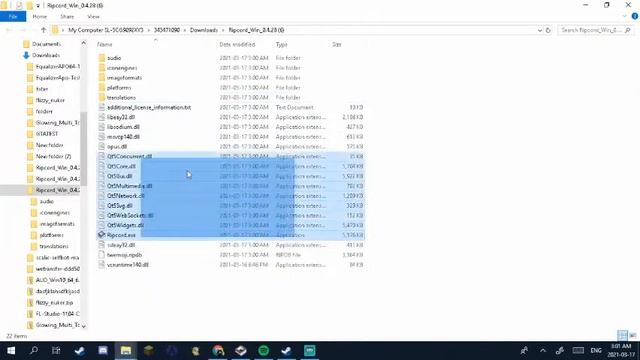Image resolution: width=640 pixels, height=360 pixels.
Task: Select the ssleay32.dll file
Action: pos(121,245)
